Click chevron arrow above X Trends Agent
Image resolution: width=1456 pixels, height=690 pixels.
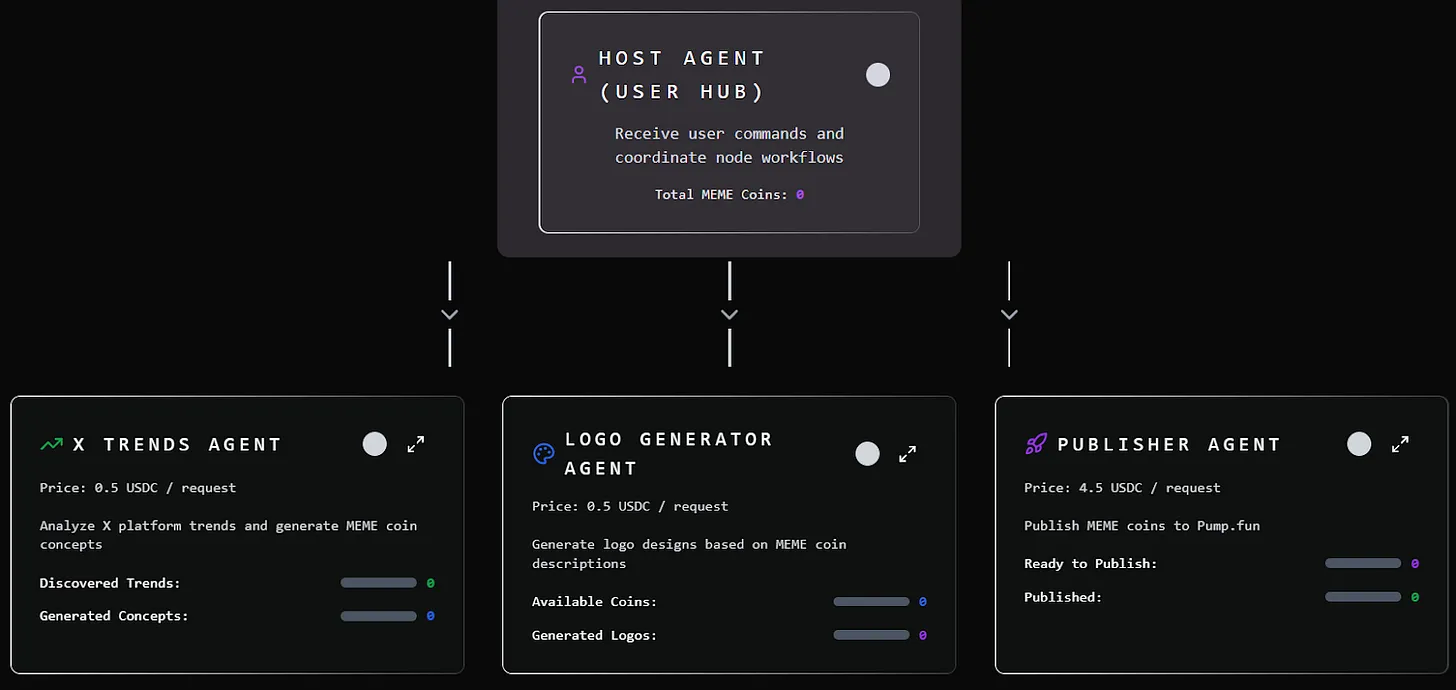point(450,314)
